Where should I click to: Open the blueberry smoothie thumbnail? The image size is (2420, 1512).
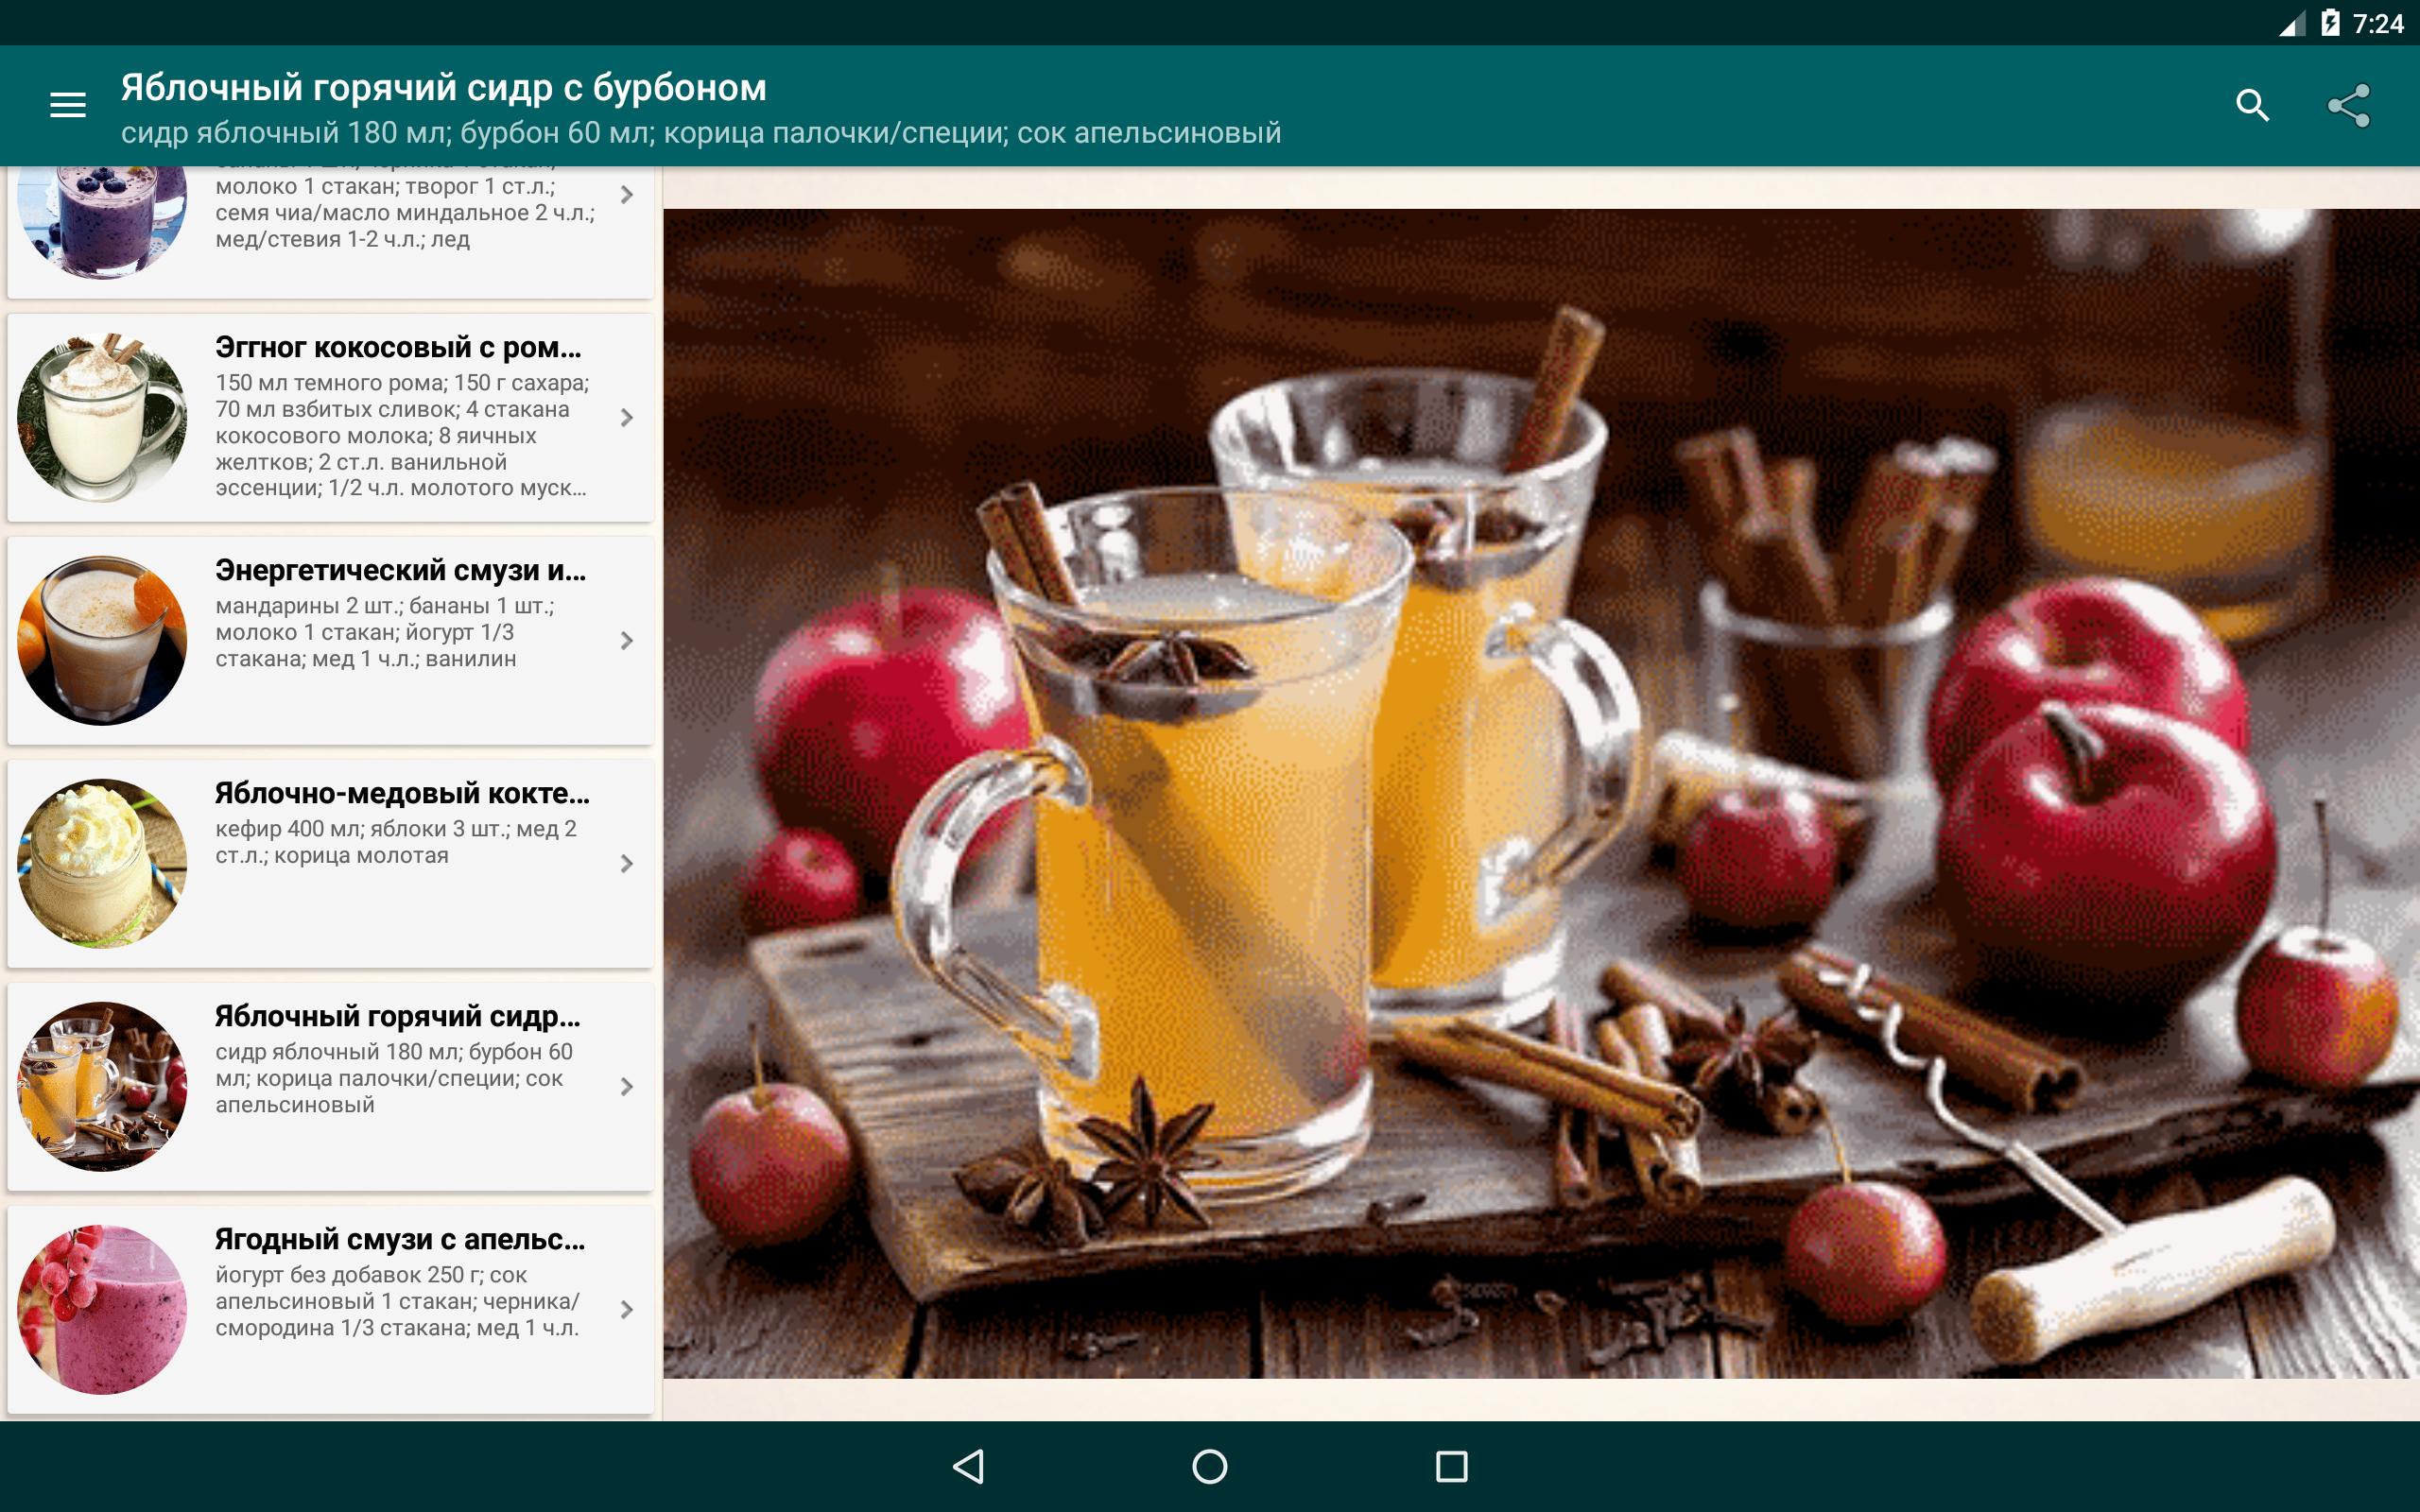click(102, 222)
